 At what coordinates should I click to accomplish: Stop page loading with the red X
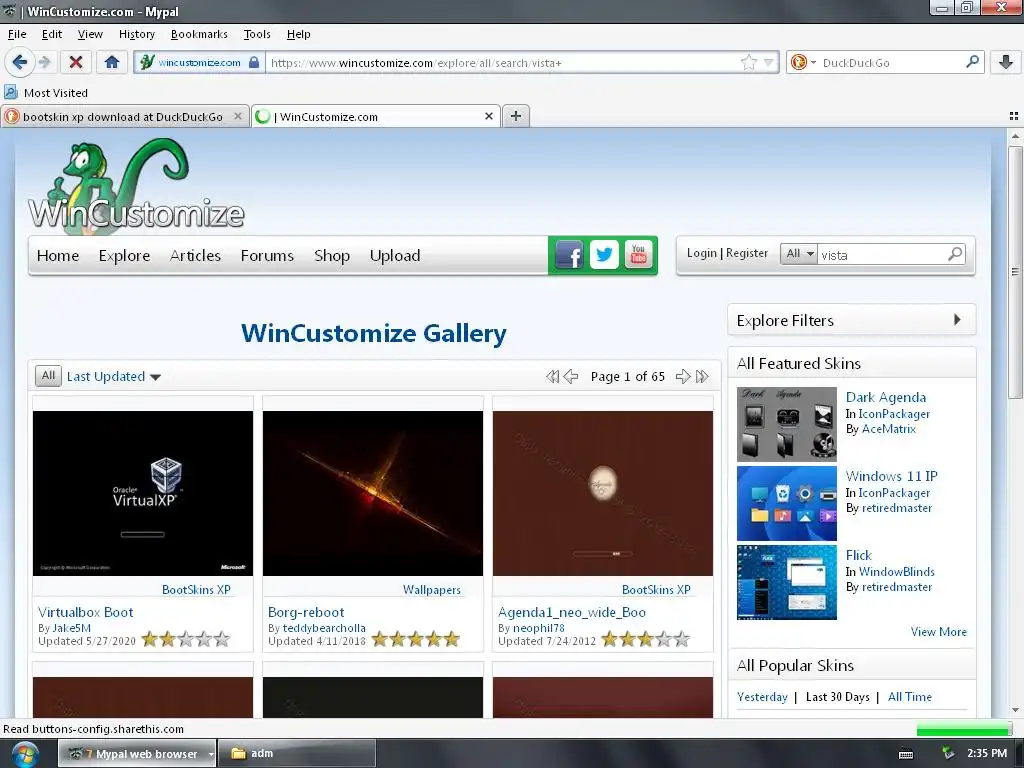click(76, 62)
